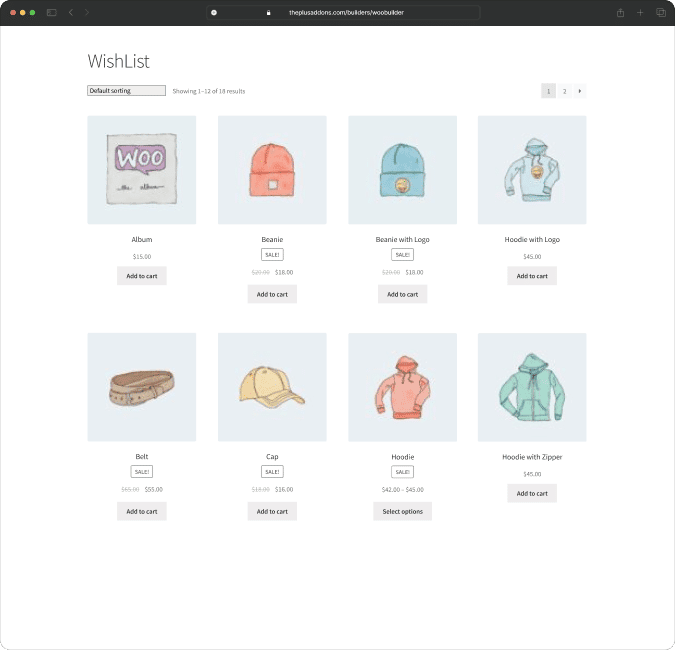Open the Beanie product title link
675x650 pixels.
click(272, 240)
